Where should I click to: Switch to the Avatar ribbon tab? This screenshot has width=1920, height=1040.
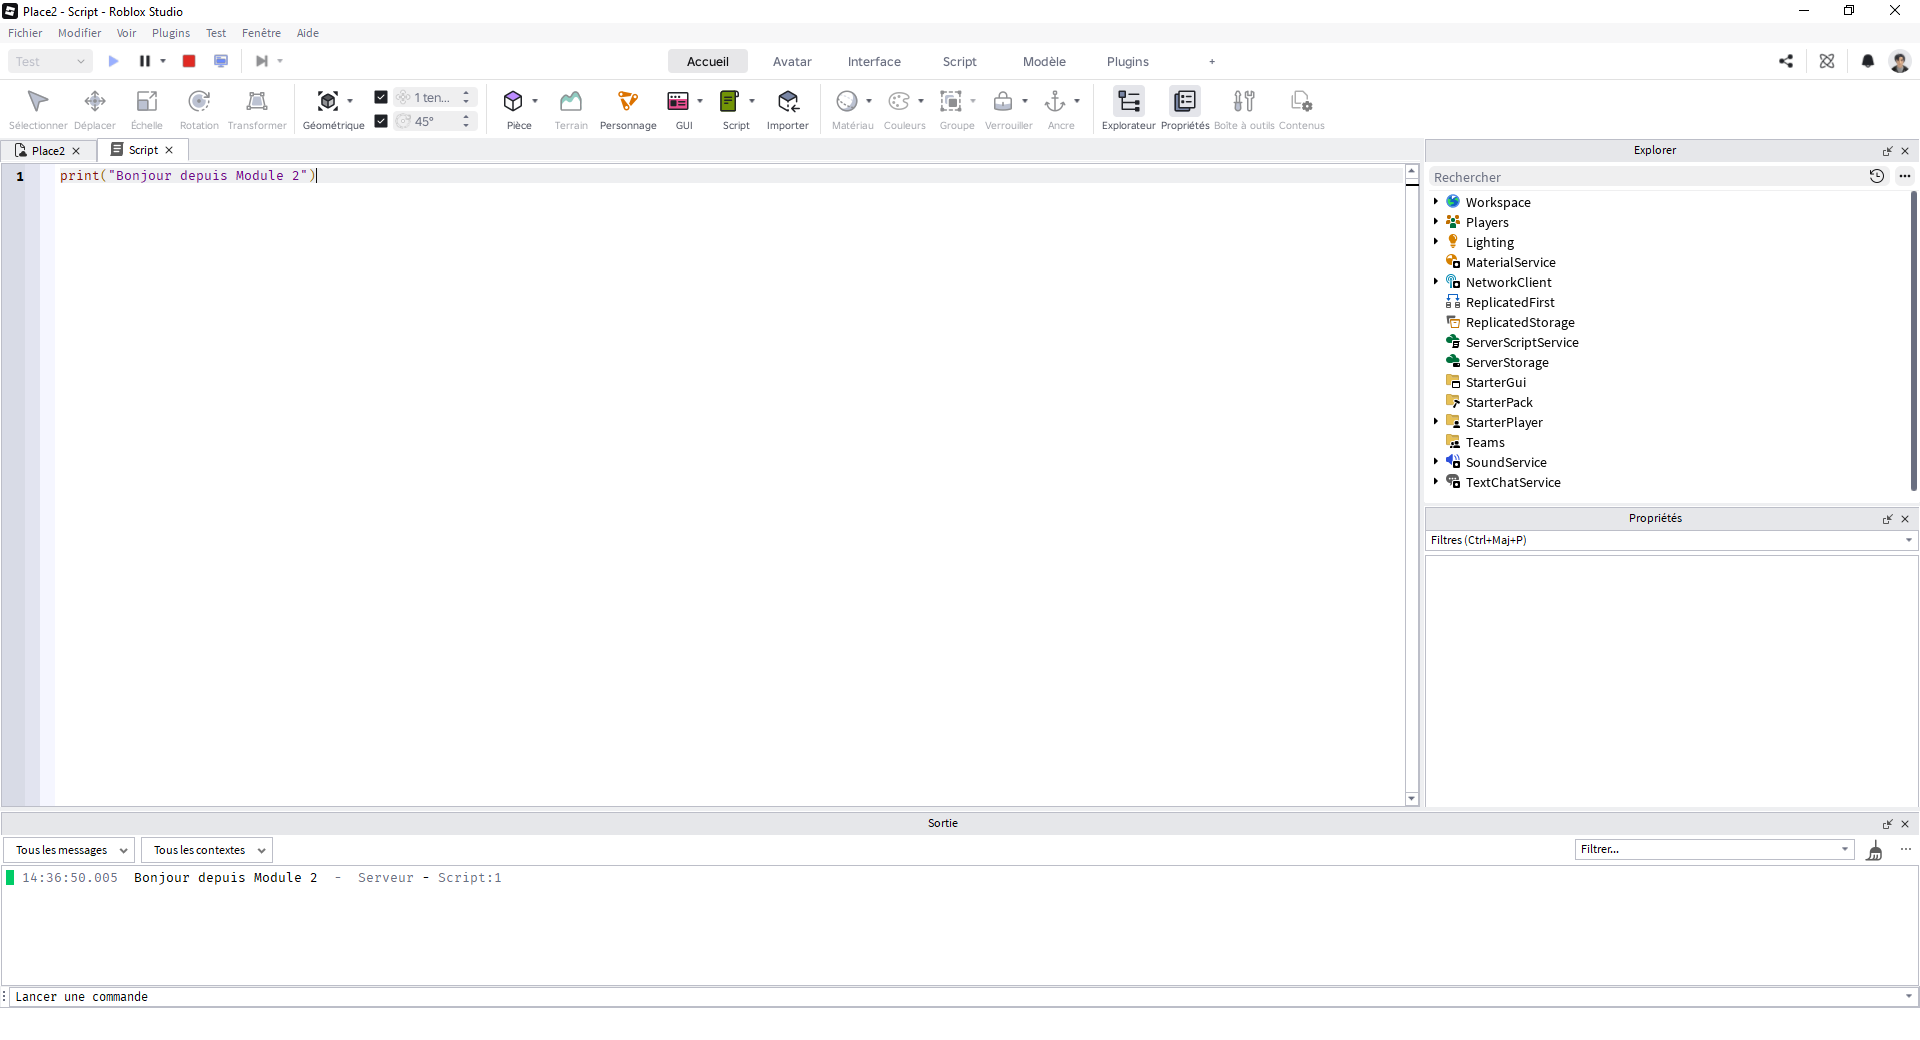pos(792,61)
